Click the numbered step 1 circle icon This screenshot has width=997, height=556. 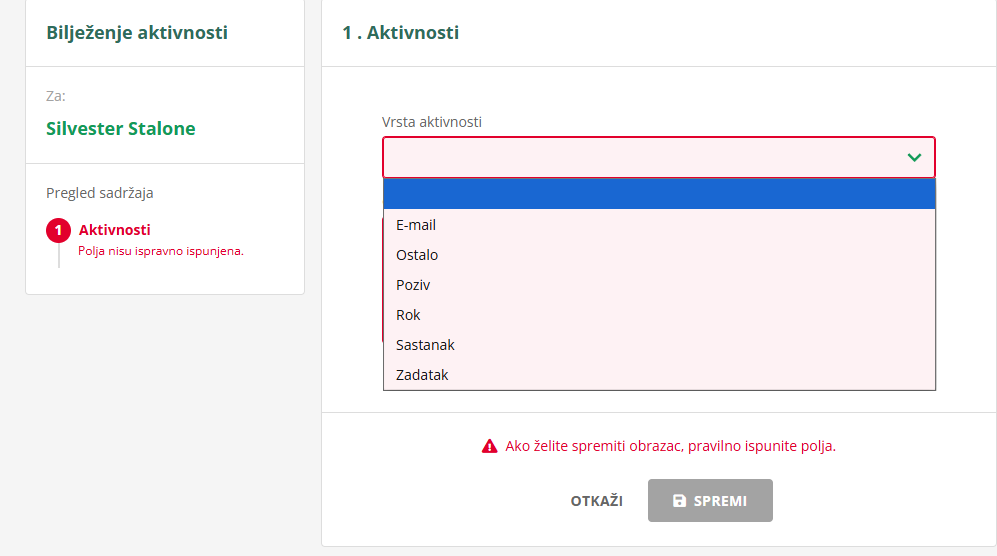coord(58,231)
